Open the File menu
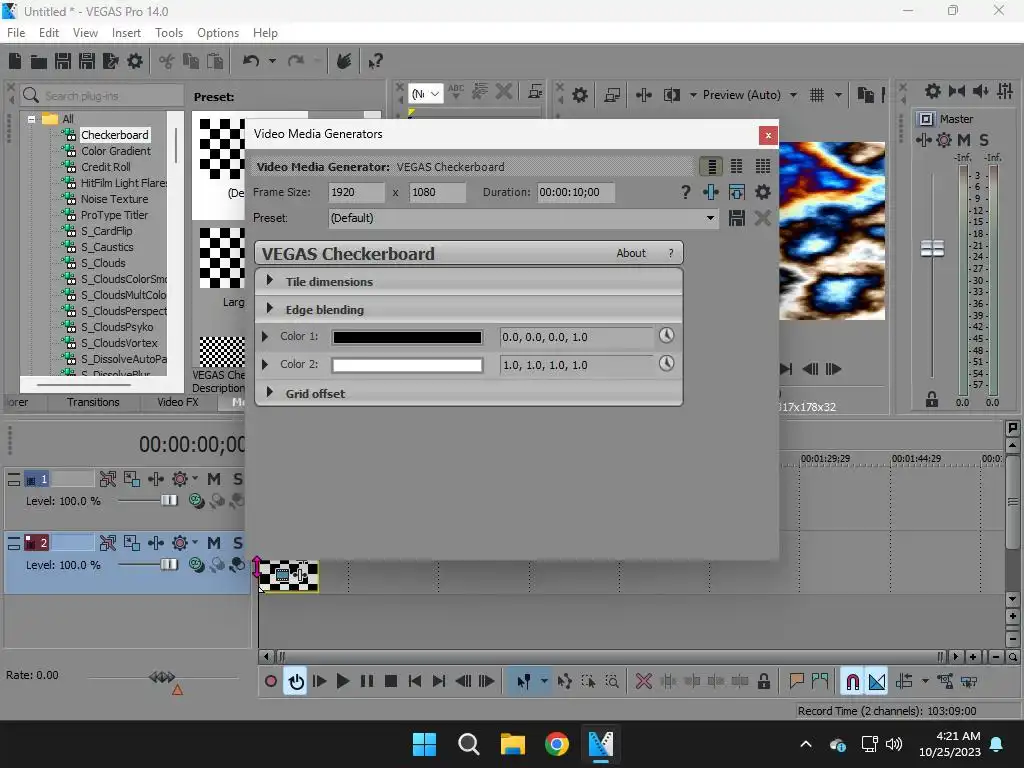This screenshot has width=1024, height=768. 16,33
